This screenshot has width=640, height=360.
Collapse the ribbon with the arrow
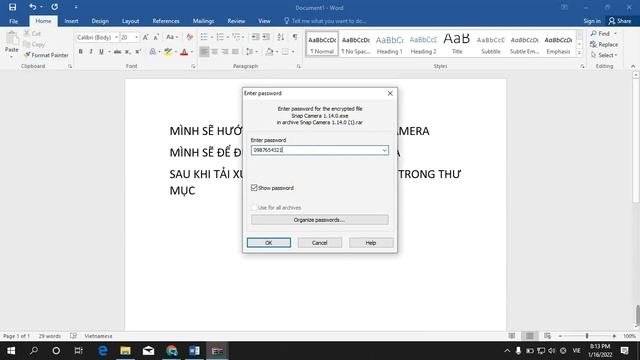tap(633, 66)
